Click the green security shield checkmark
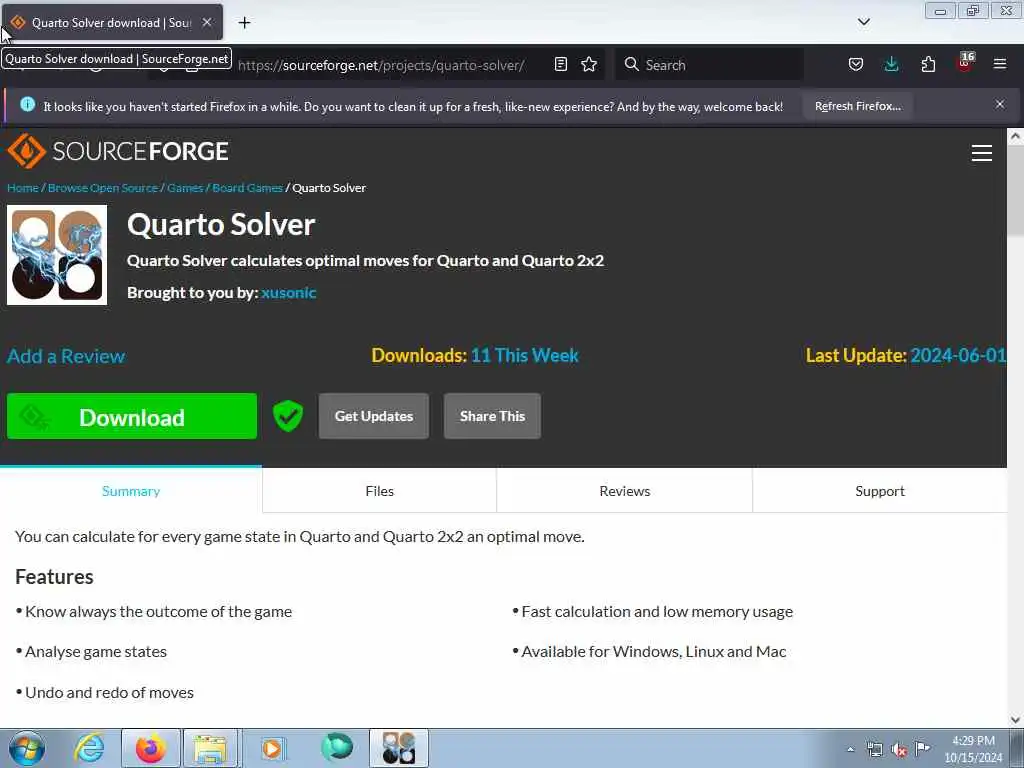Viewport: 1024px width, 768px height. tap(288, 416)
